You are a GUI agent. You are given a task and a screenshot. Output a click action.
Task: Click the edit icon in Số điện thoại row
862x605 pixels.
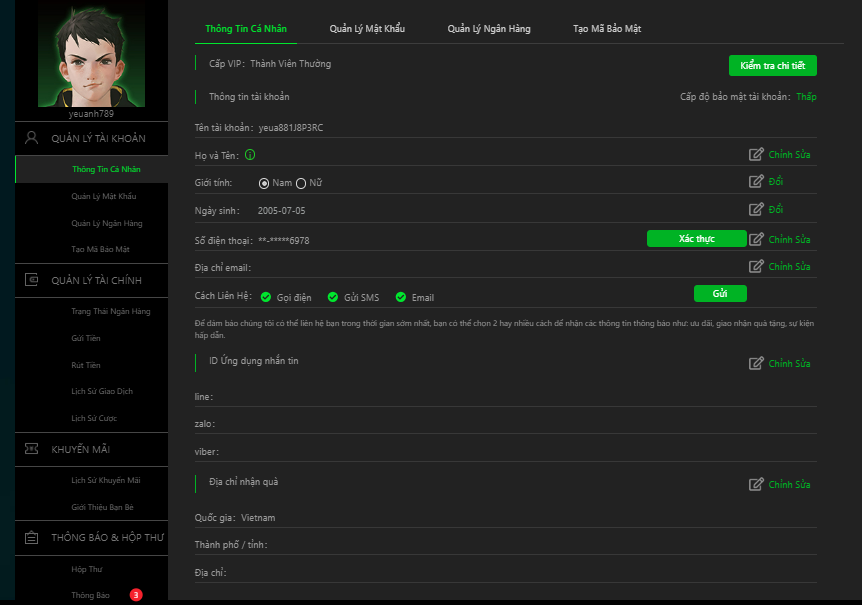756,239
